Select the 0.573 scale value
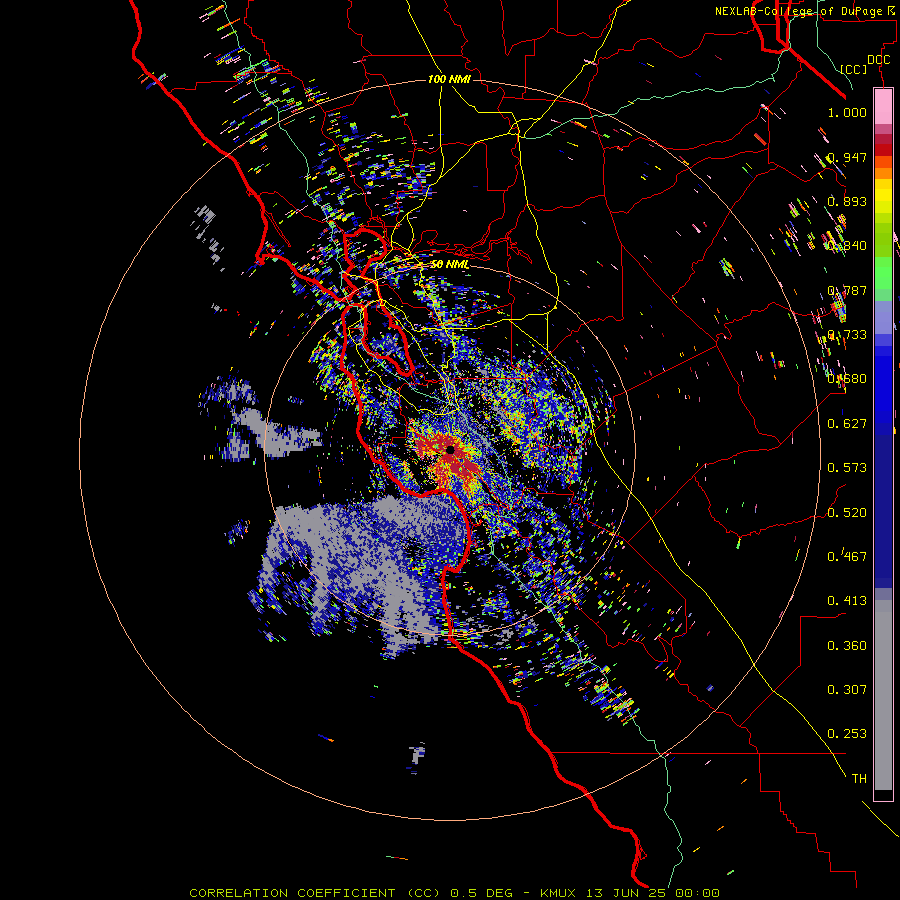The image size is (900, 900). click(847, 468)
